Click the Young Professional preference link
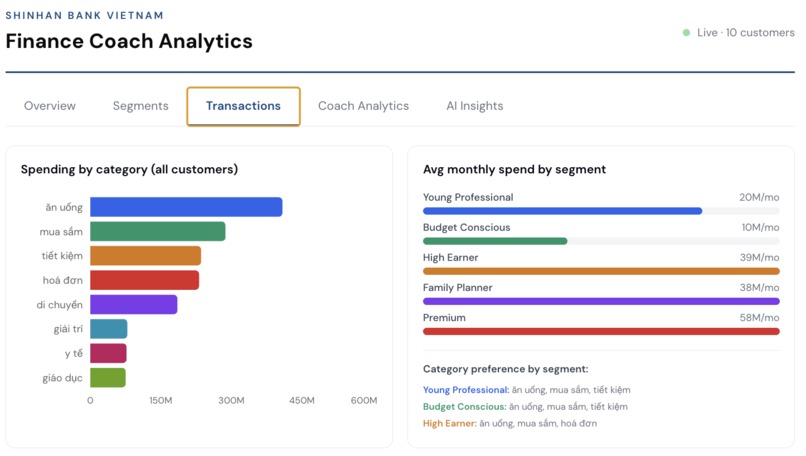 pos(466,390)
